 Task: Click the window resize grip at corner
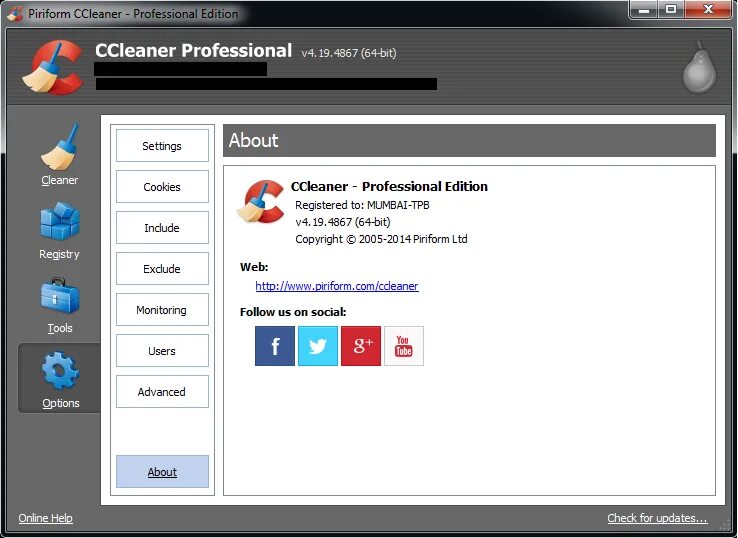pyautogui.click(x=725, y=525)
